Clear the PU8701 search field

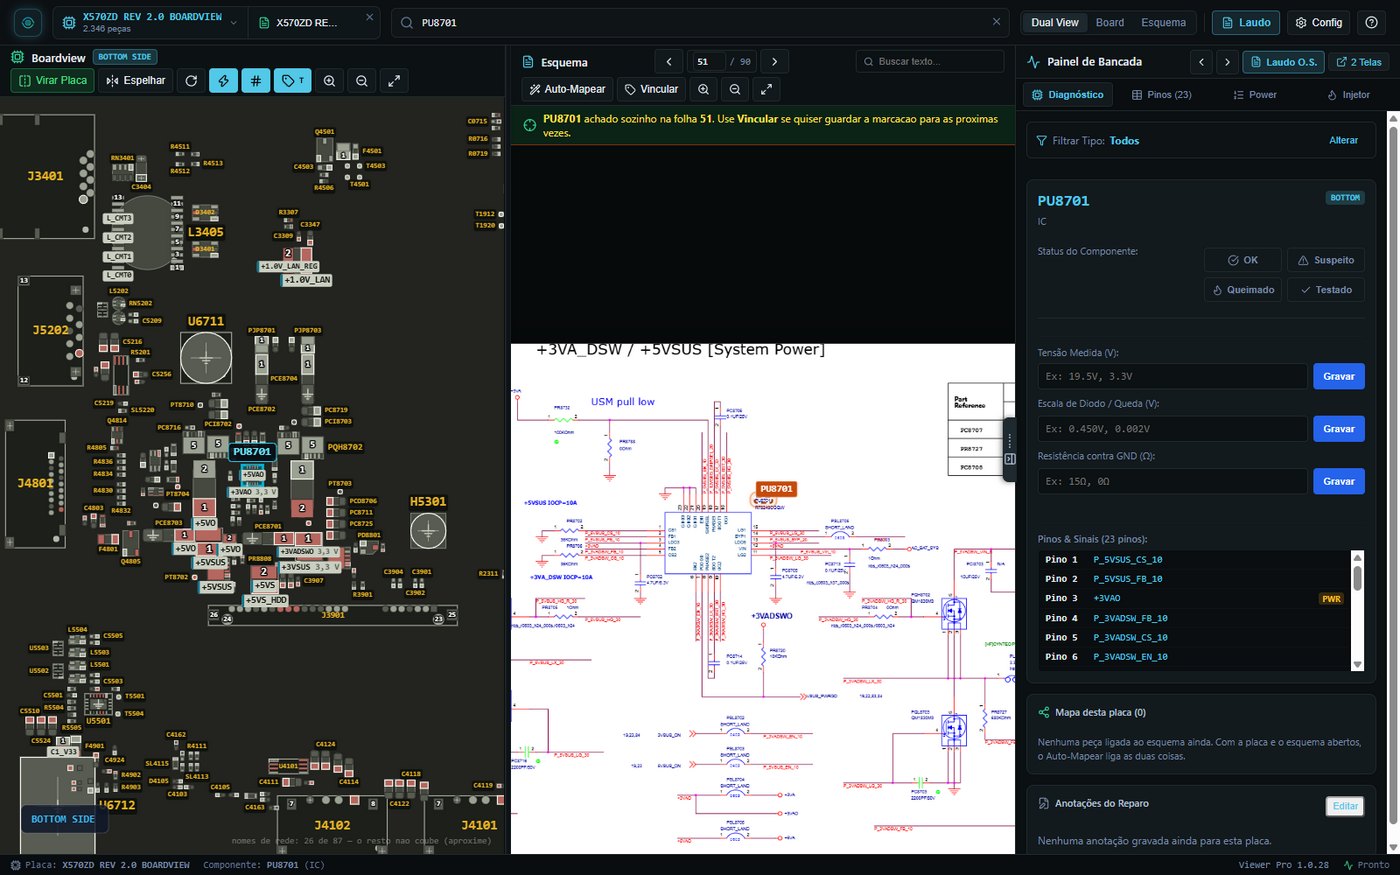coord(996,21)
